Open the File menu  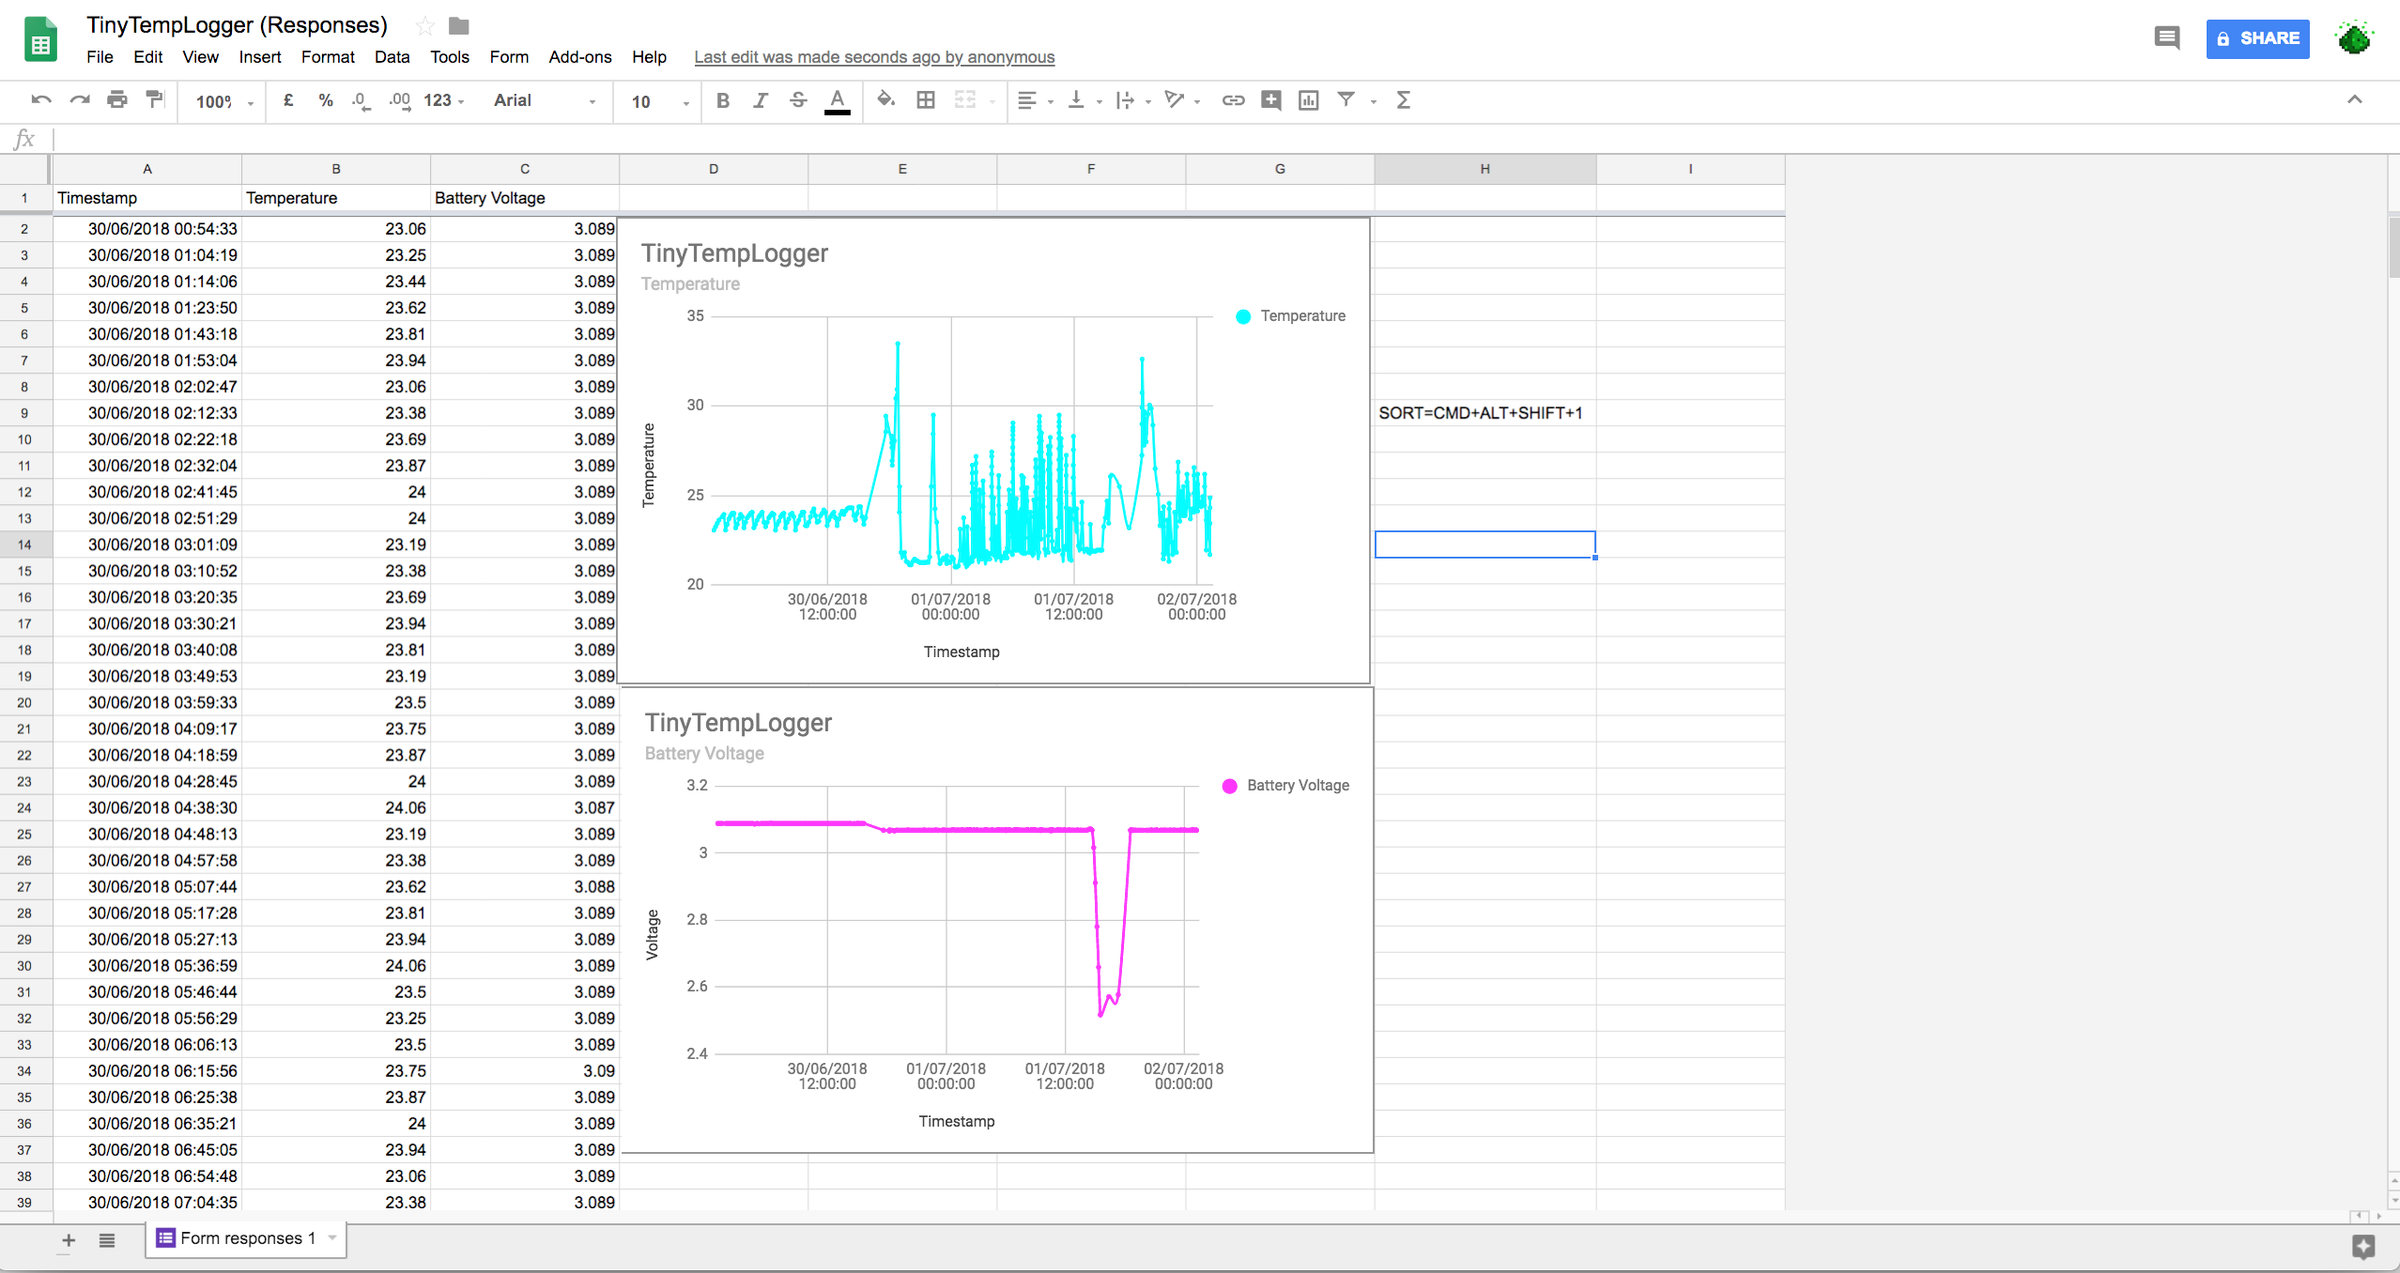click(x=100, y=57)
